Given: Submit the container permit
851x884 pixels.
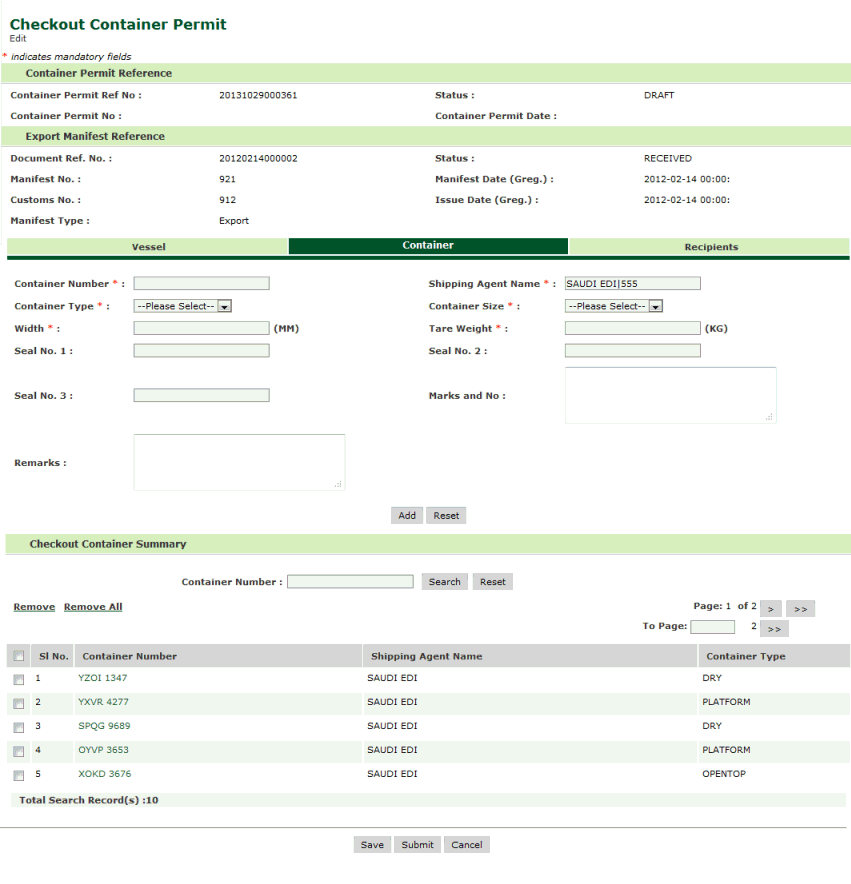Looking at the screenshot, I should point(417,845).
